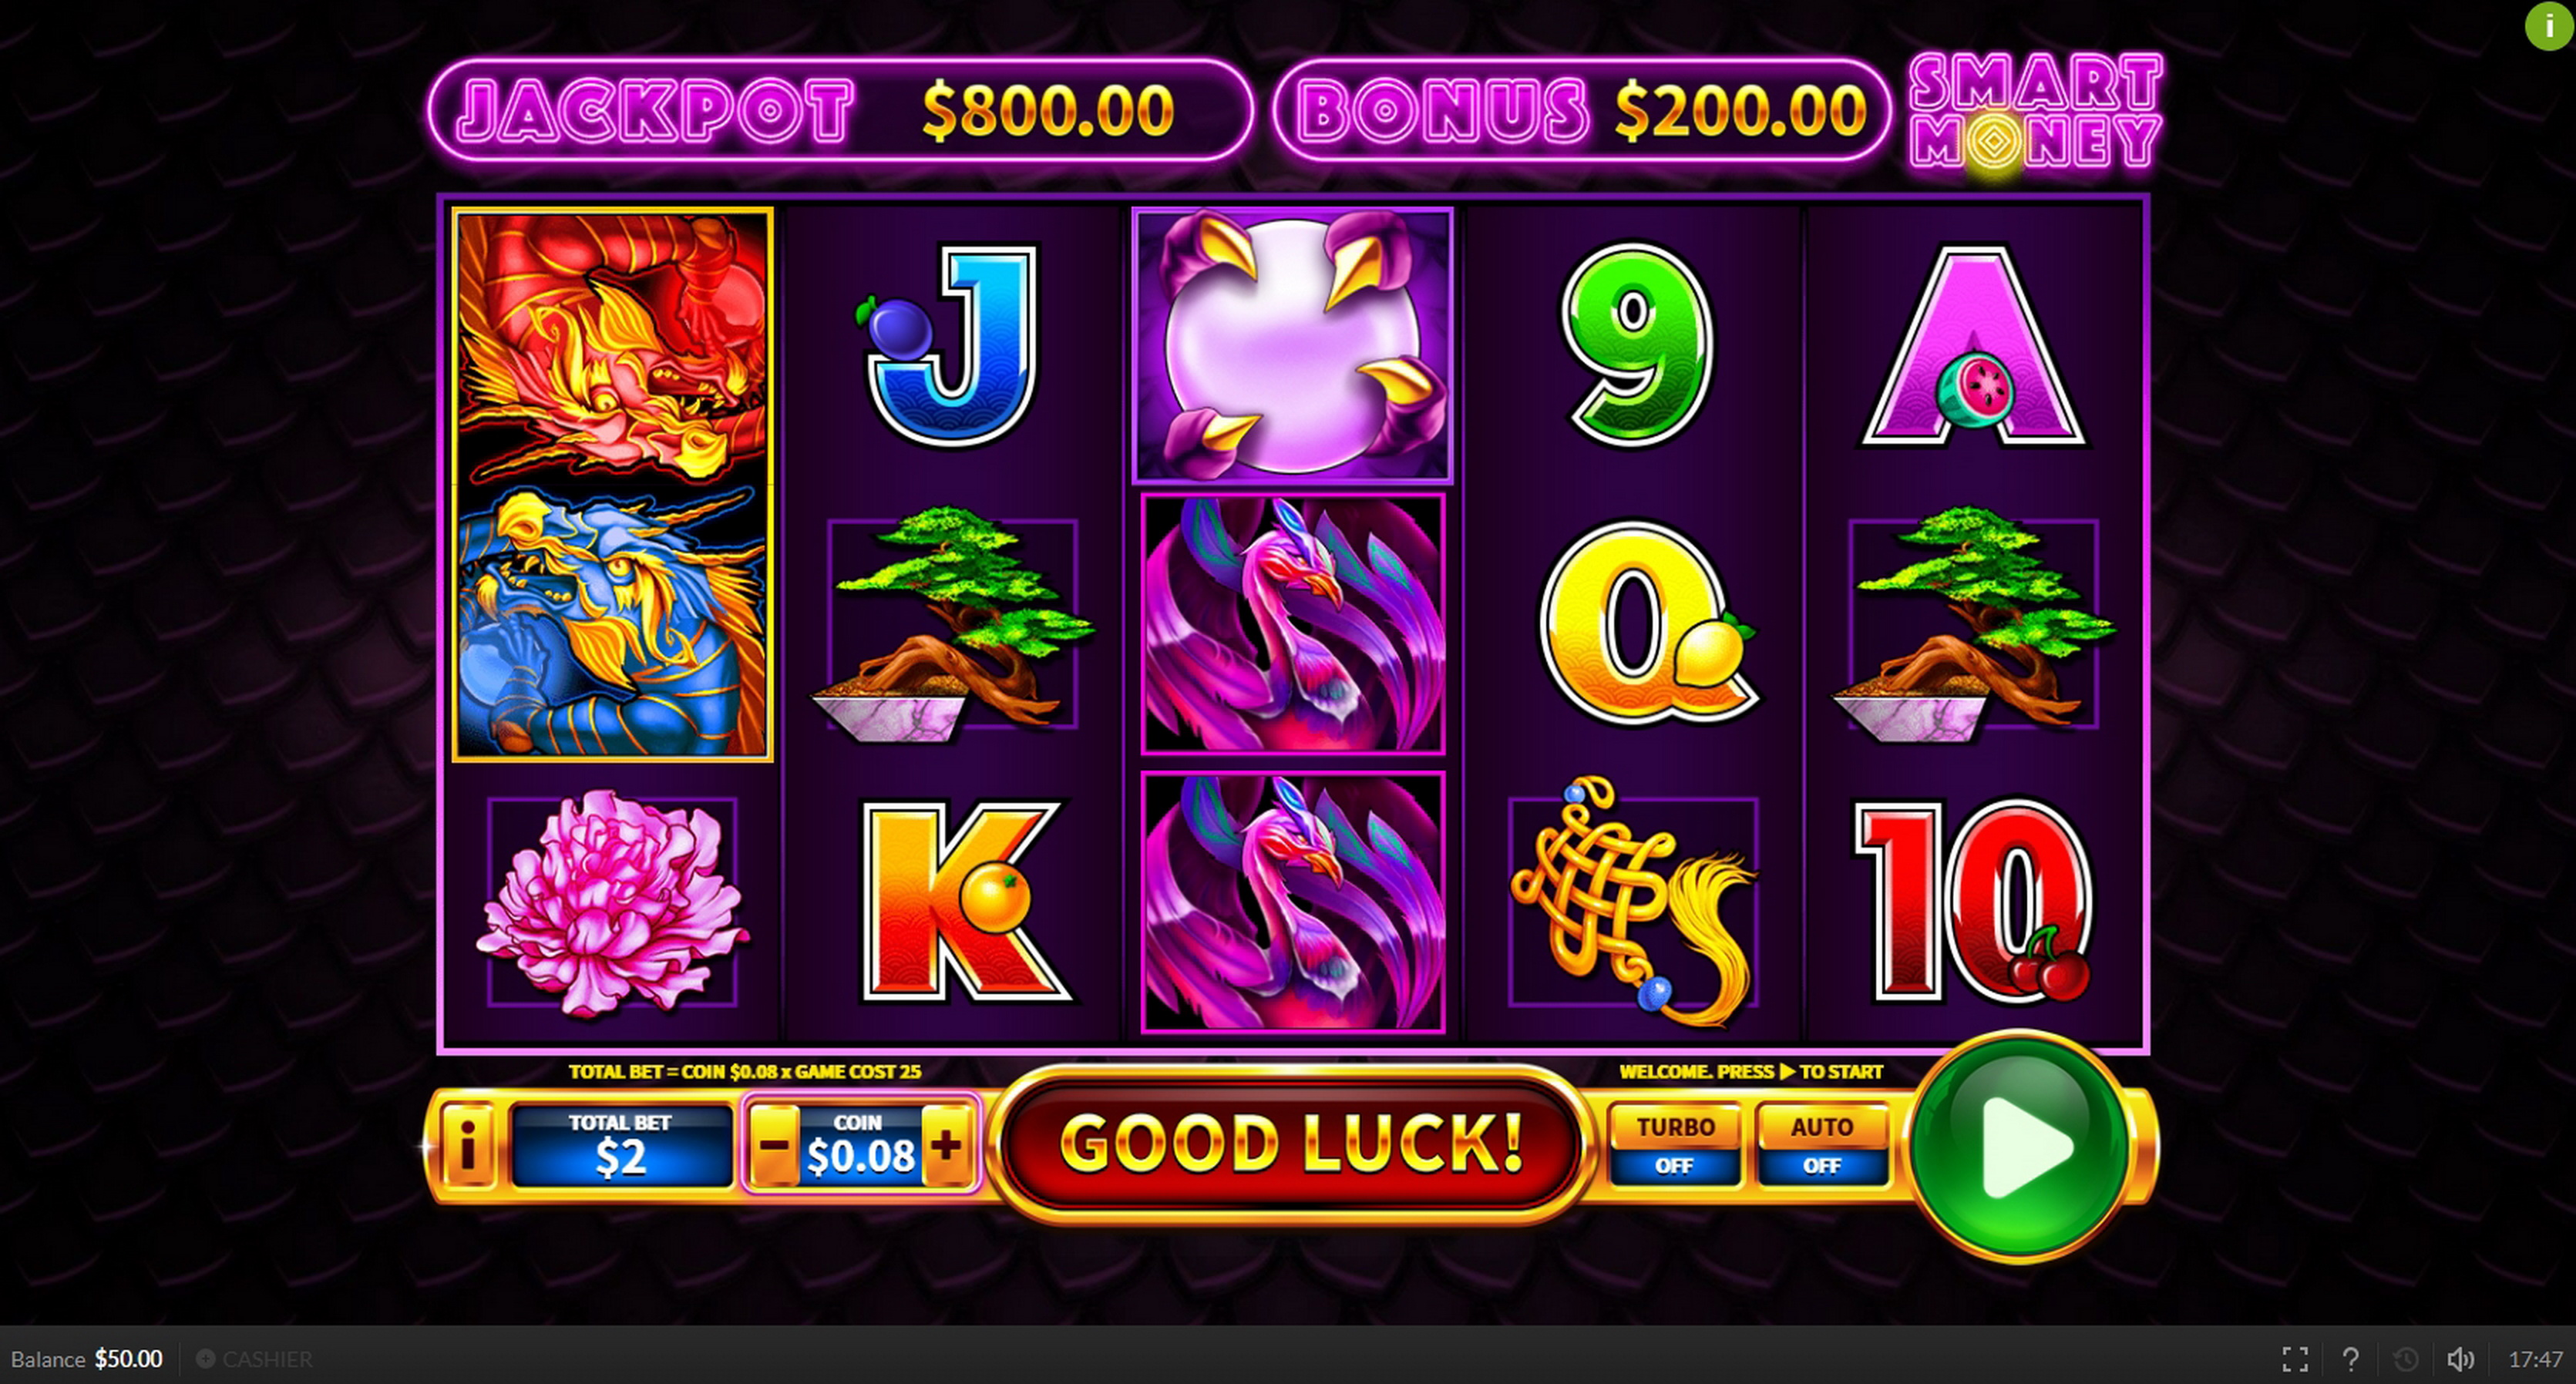Screen dimensions: 2576x1384
Task: Enter fullscreen mode
Action: pyautogui.click(x=2295, y=1359)
